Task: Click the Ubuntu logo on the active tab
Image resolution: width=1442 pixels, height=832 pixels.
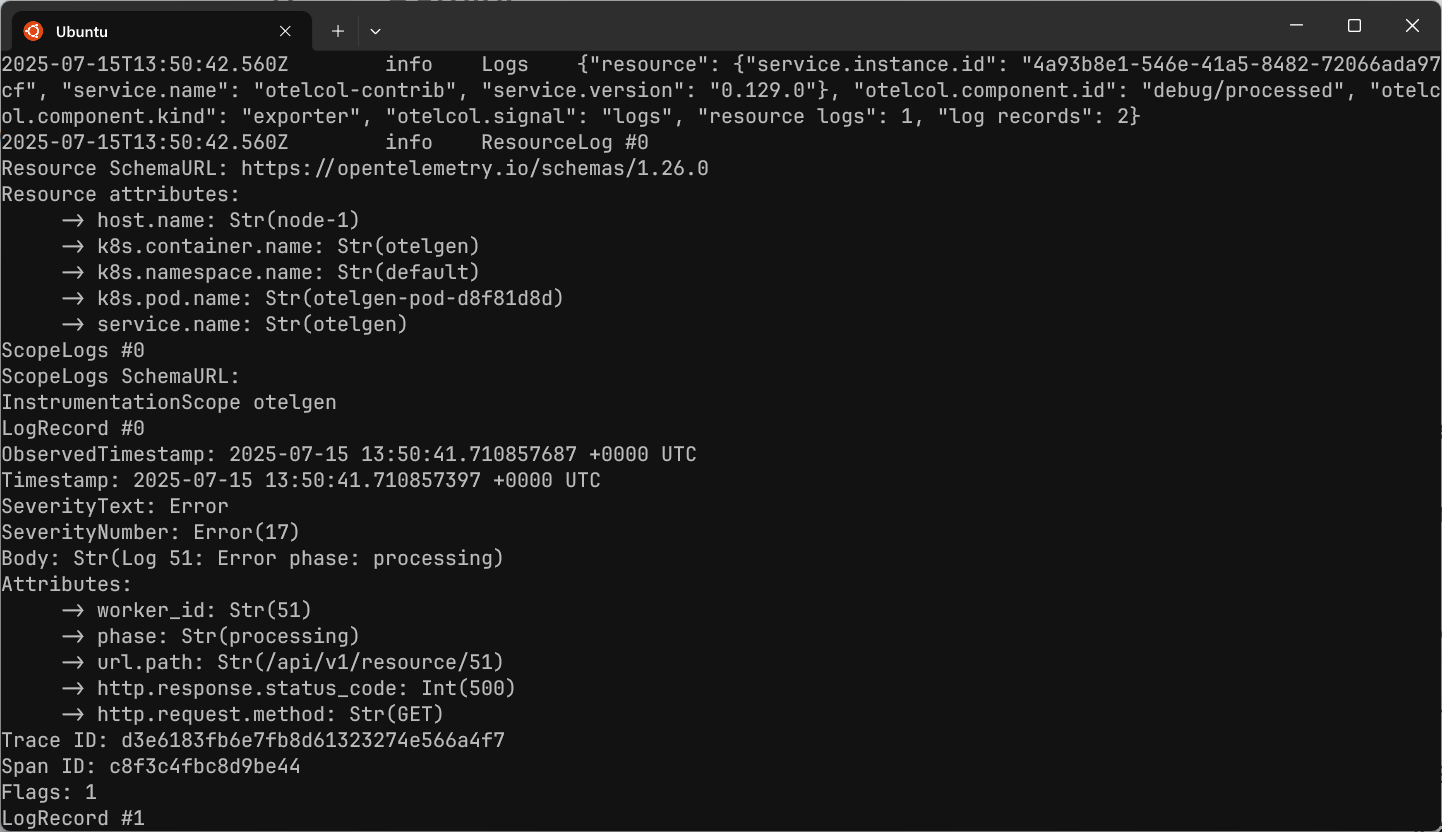Action: coord(33,31)
